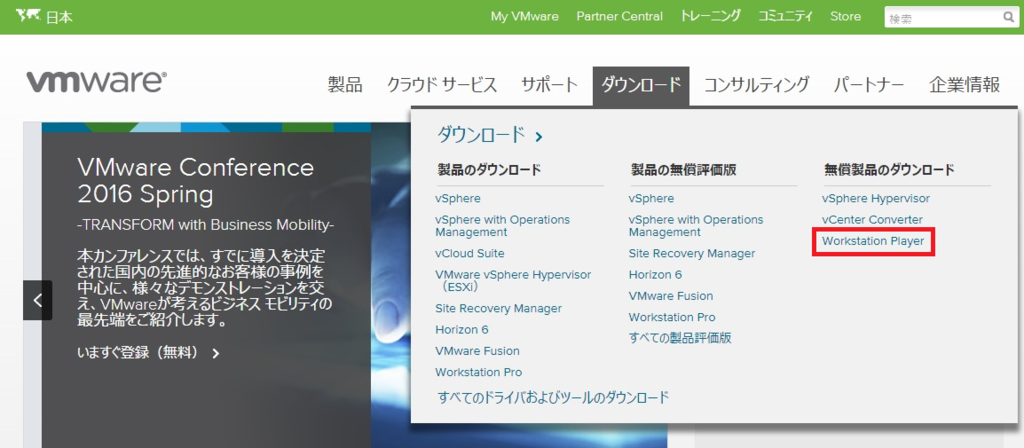Open the 製品 menu
Image resolution: width=1024 pixels, height=448 pixels.
pos(345,85)
